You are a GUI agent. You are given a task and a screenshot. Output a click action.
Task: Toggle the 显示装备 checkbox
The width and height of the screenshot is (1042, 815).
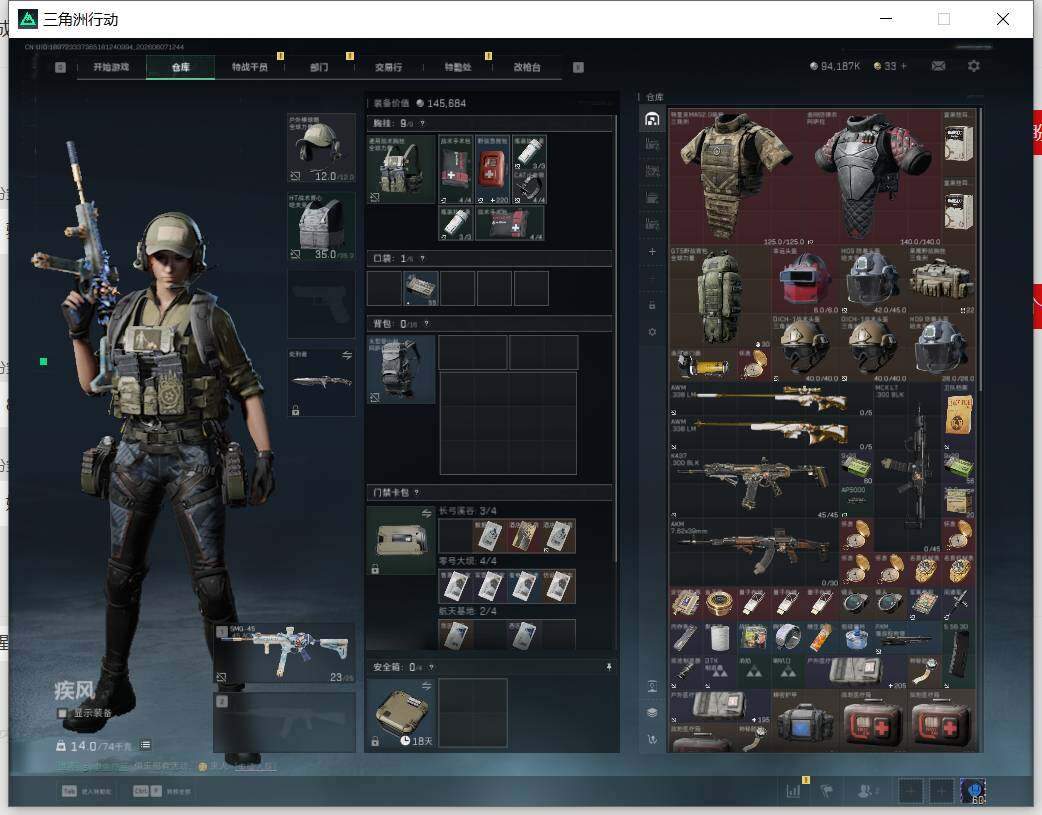[x=62, y=713]
